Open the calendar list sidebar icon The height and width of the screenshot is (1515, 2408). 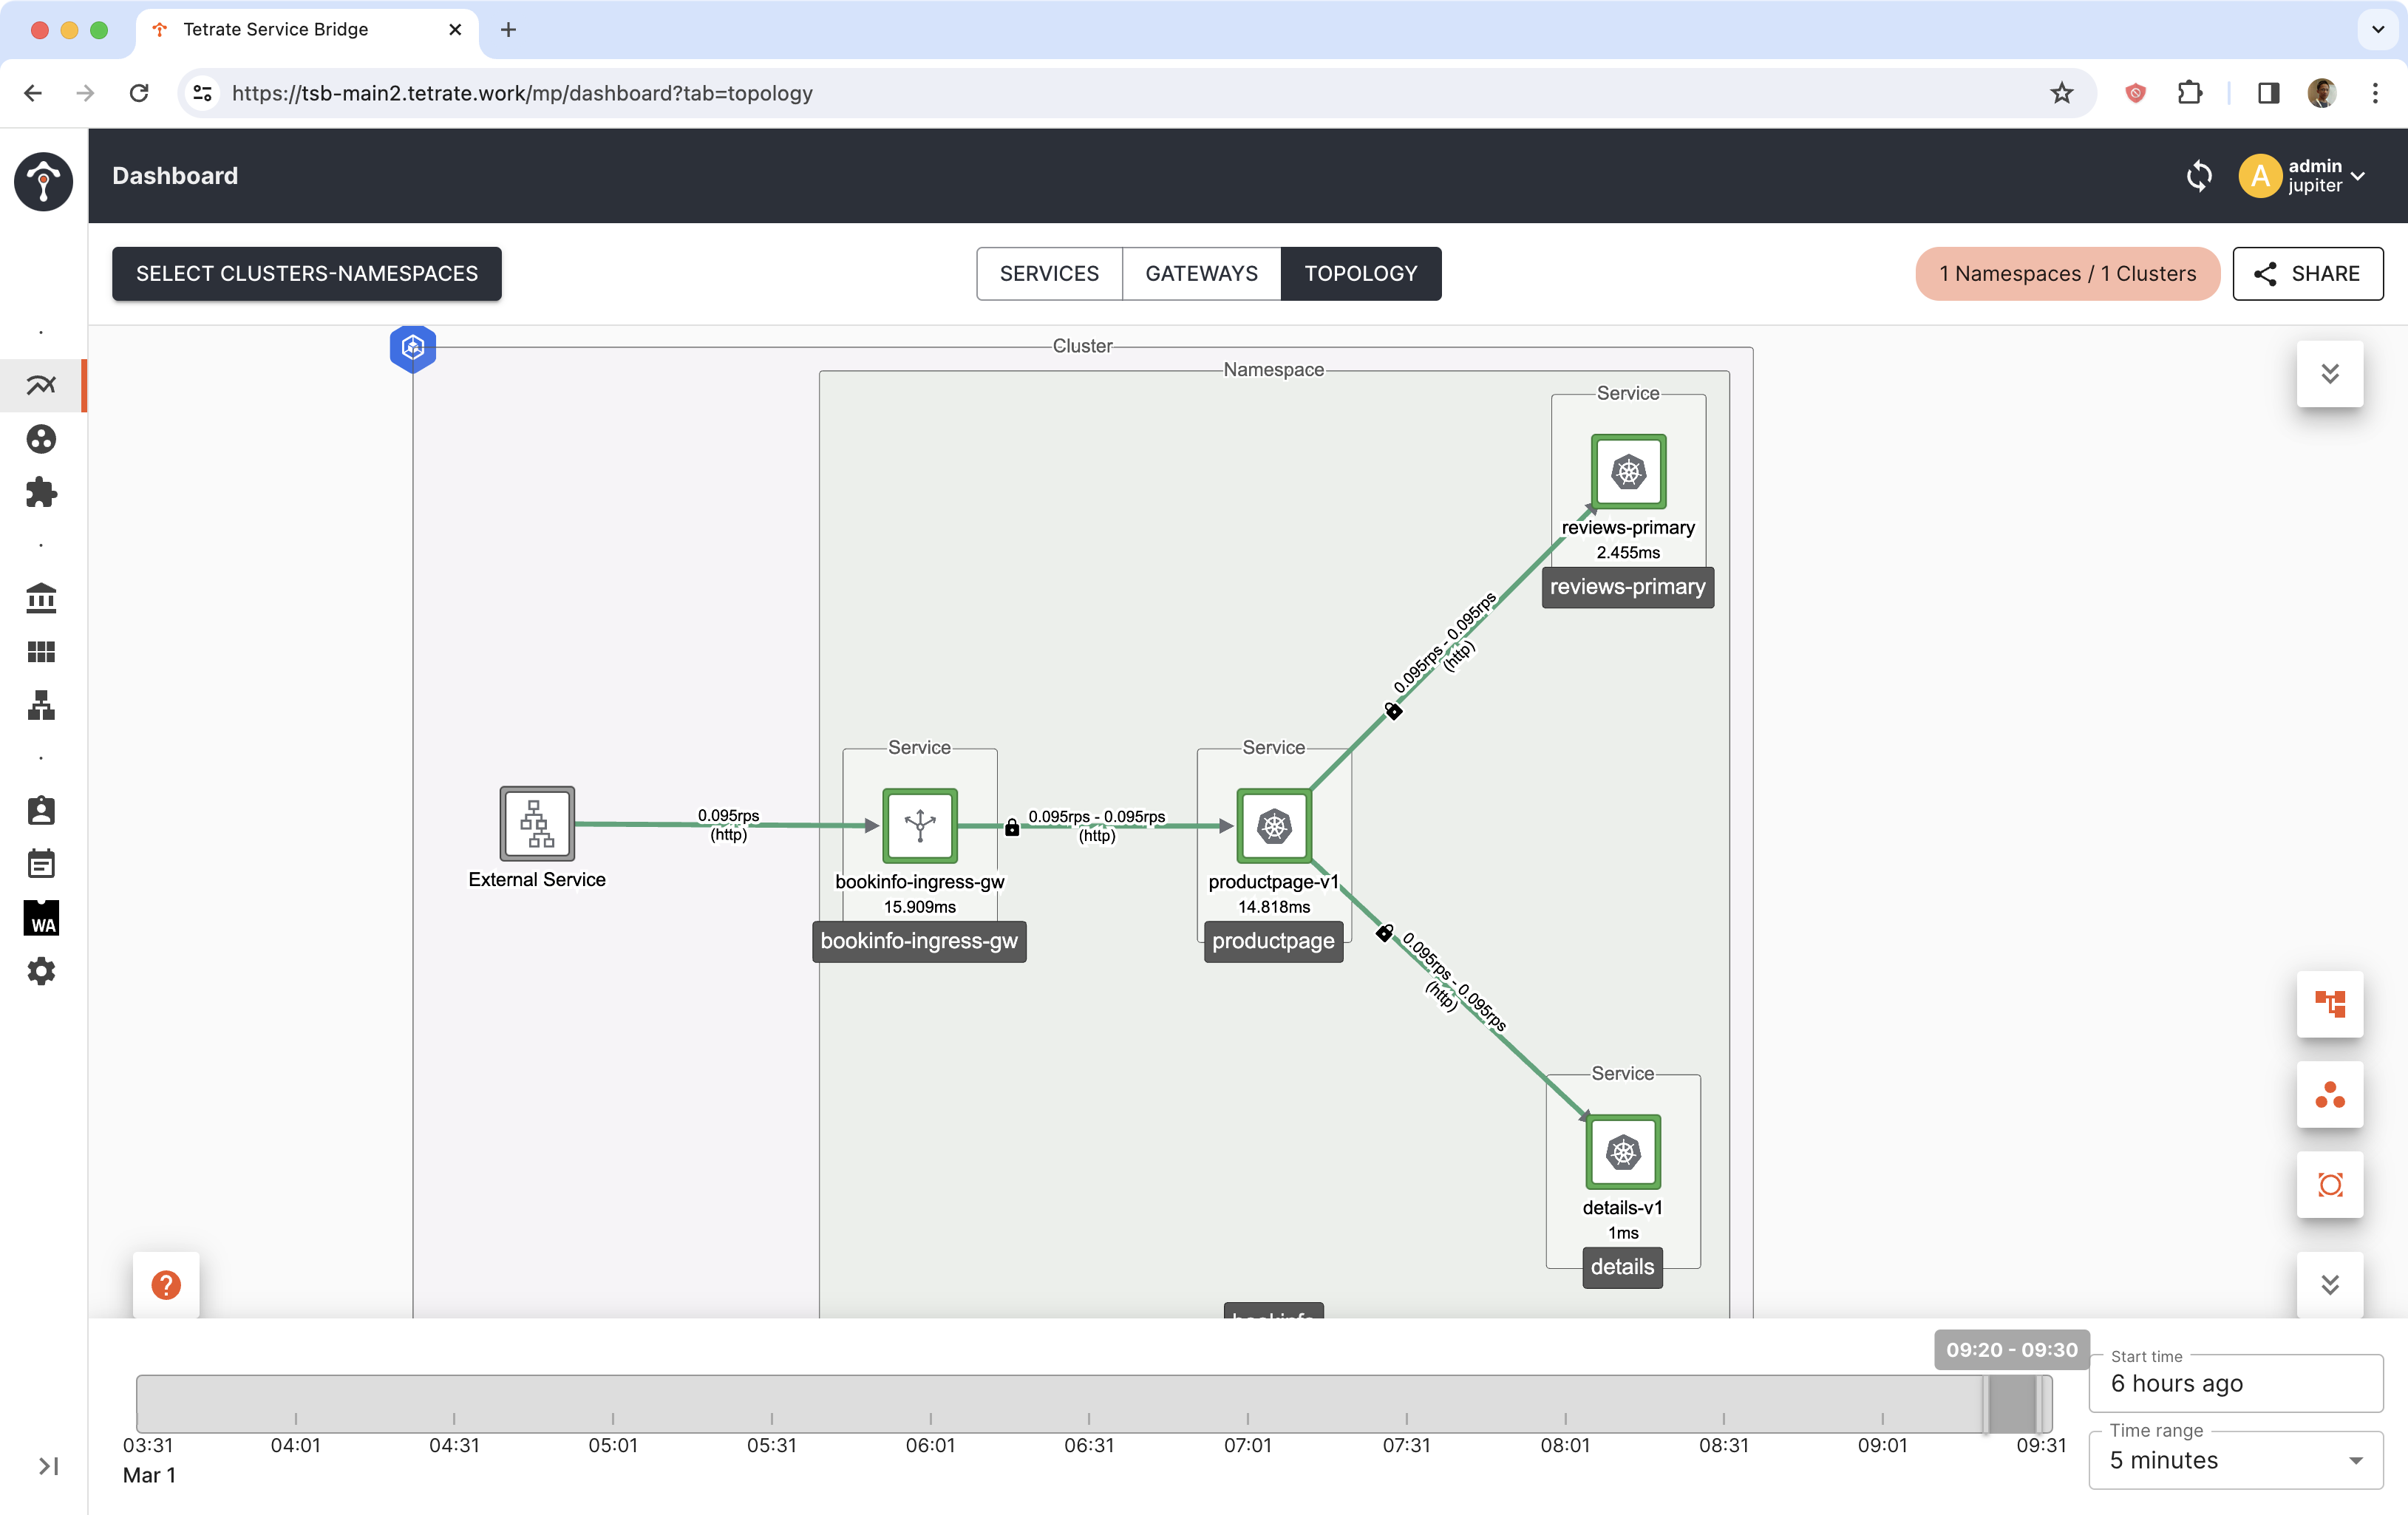click(41, 864)
